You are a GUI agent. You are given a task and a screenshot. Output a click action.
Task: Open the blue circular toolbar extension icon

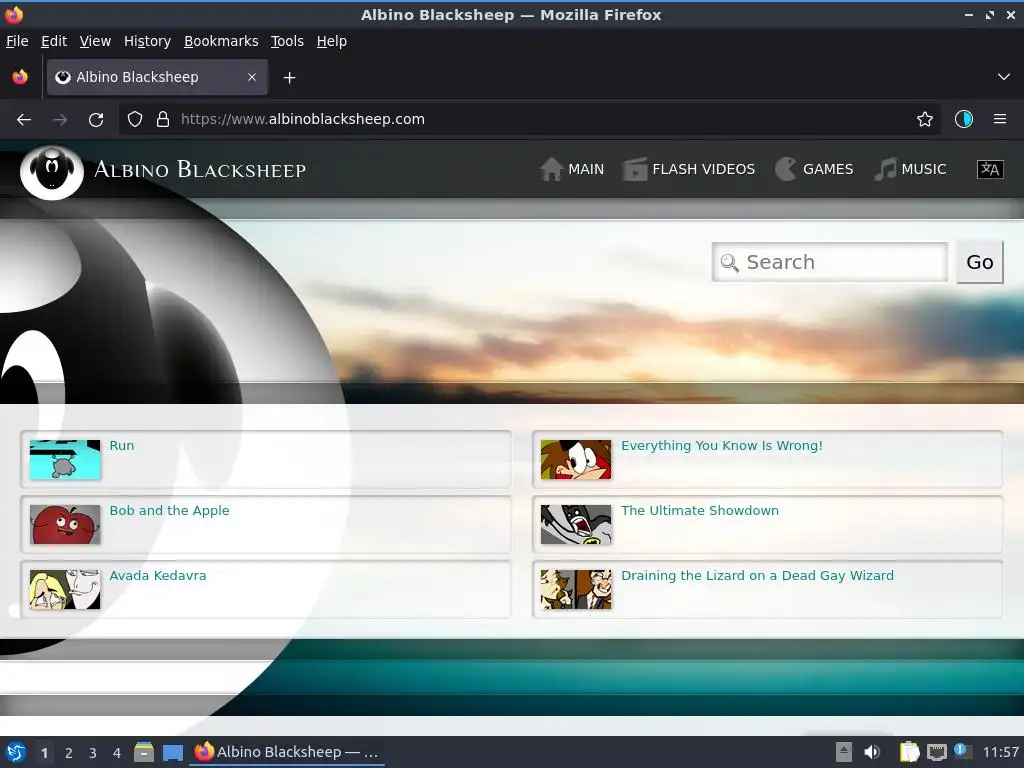point(963,119)
